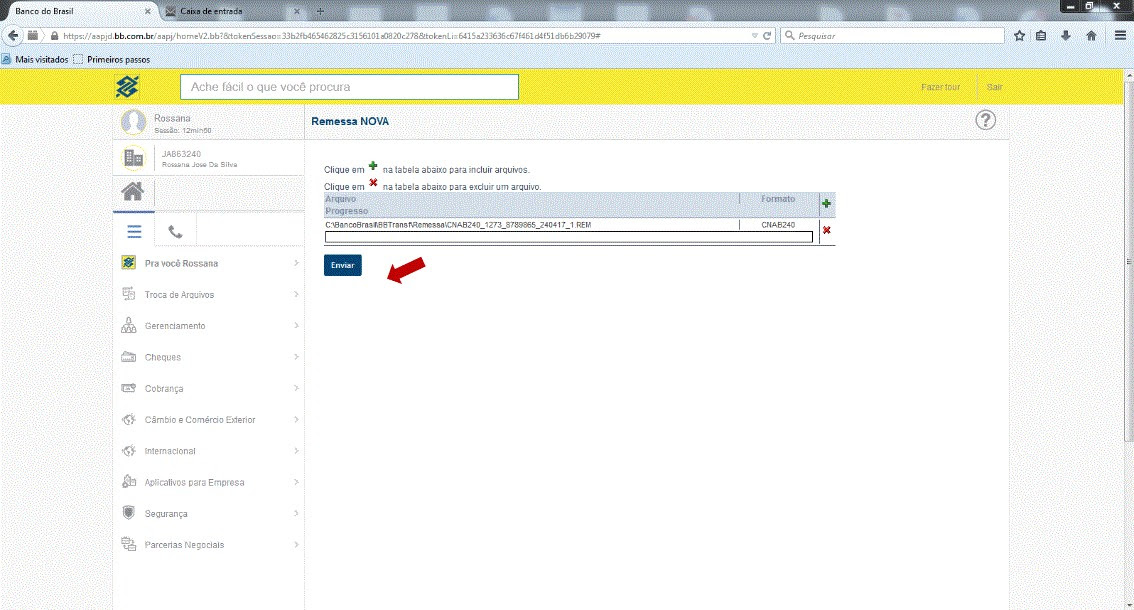Click the upload progress bar
Image resolution: width=1134 pixels, height=610 pixels.
pyautogui.click(x=568, y=237)
